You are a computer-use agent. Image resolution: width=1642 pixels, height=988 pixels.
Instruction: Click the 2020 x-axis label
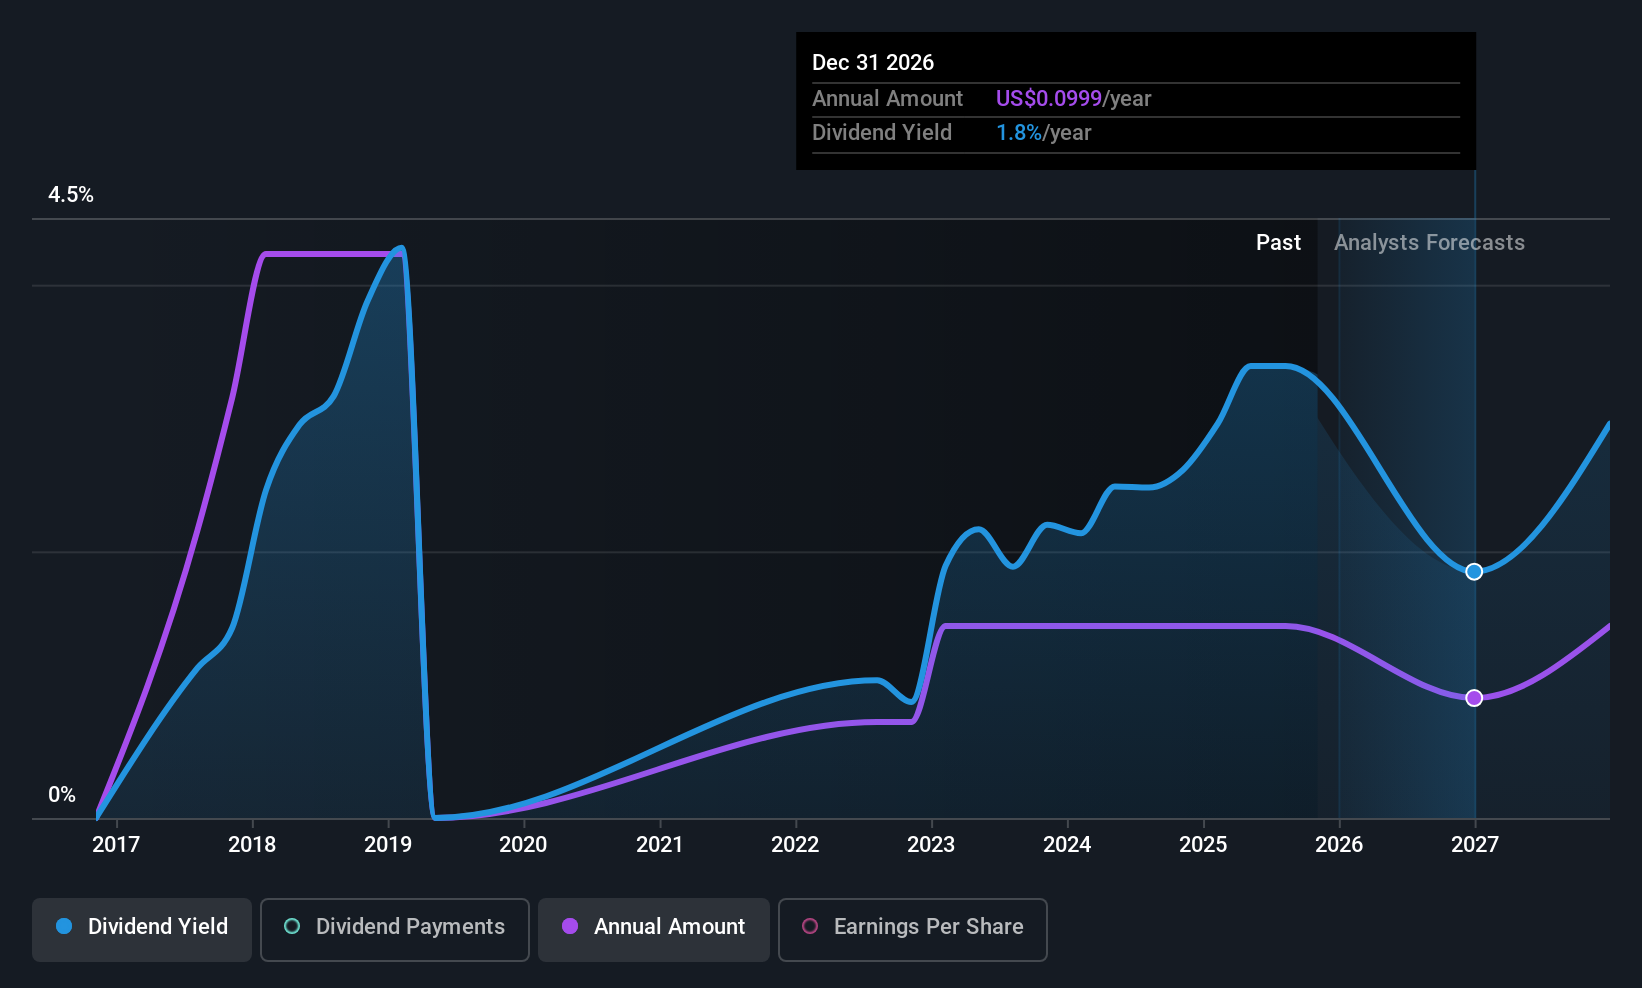tap(523, 845)
